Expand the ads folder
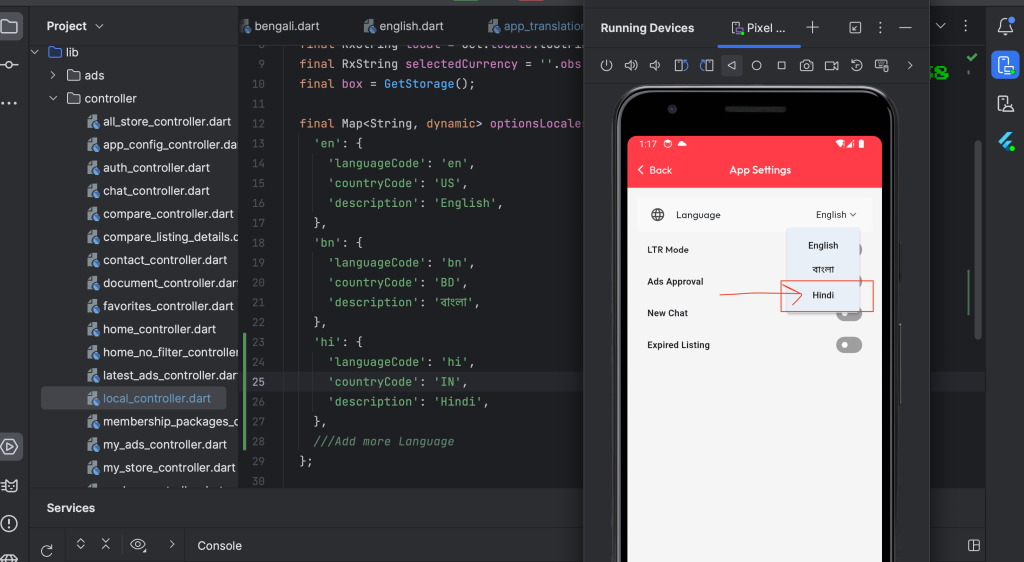Image resolution: width=1024 pixels, height=562 pixels. (x=53, y=75)
